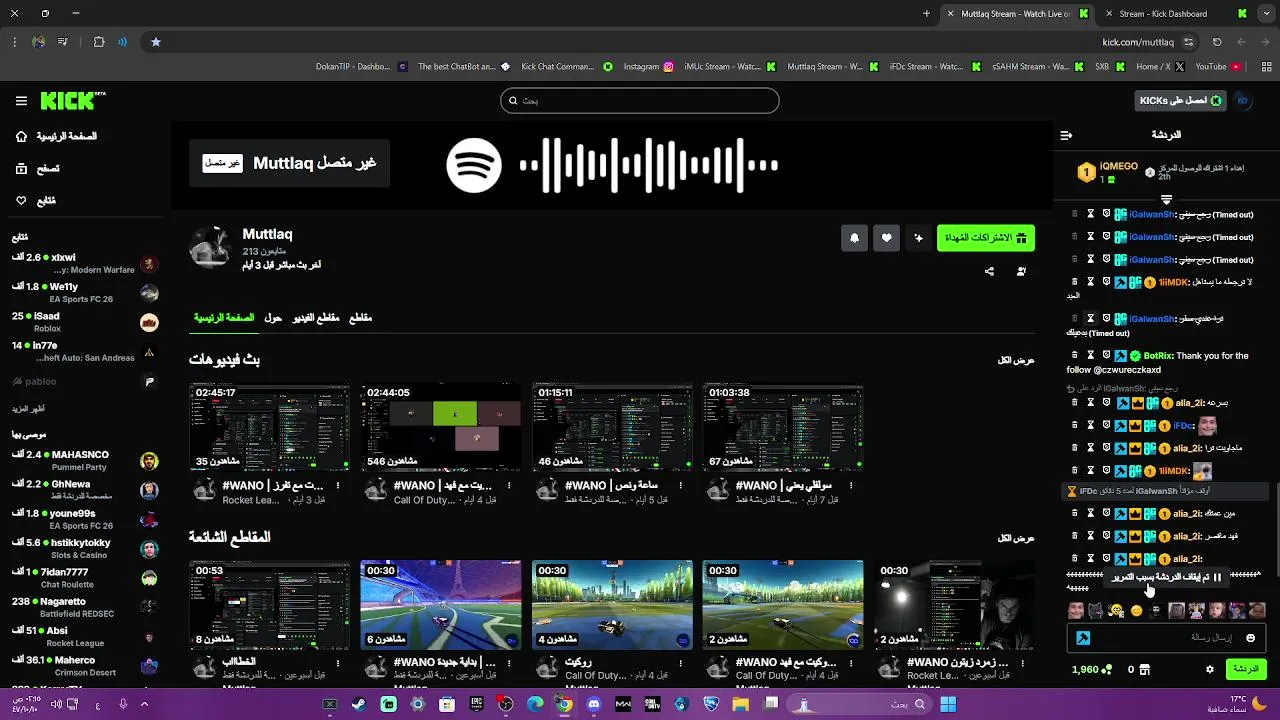
Task: Click the green gift subscriptions button
Action: (x=986, y=238)
